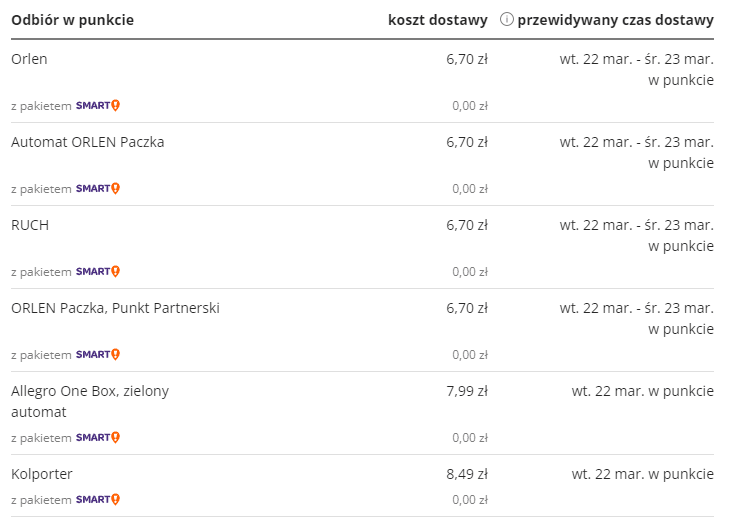Click the koszt dostawy column header

point(438,20)
